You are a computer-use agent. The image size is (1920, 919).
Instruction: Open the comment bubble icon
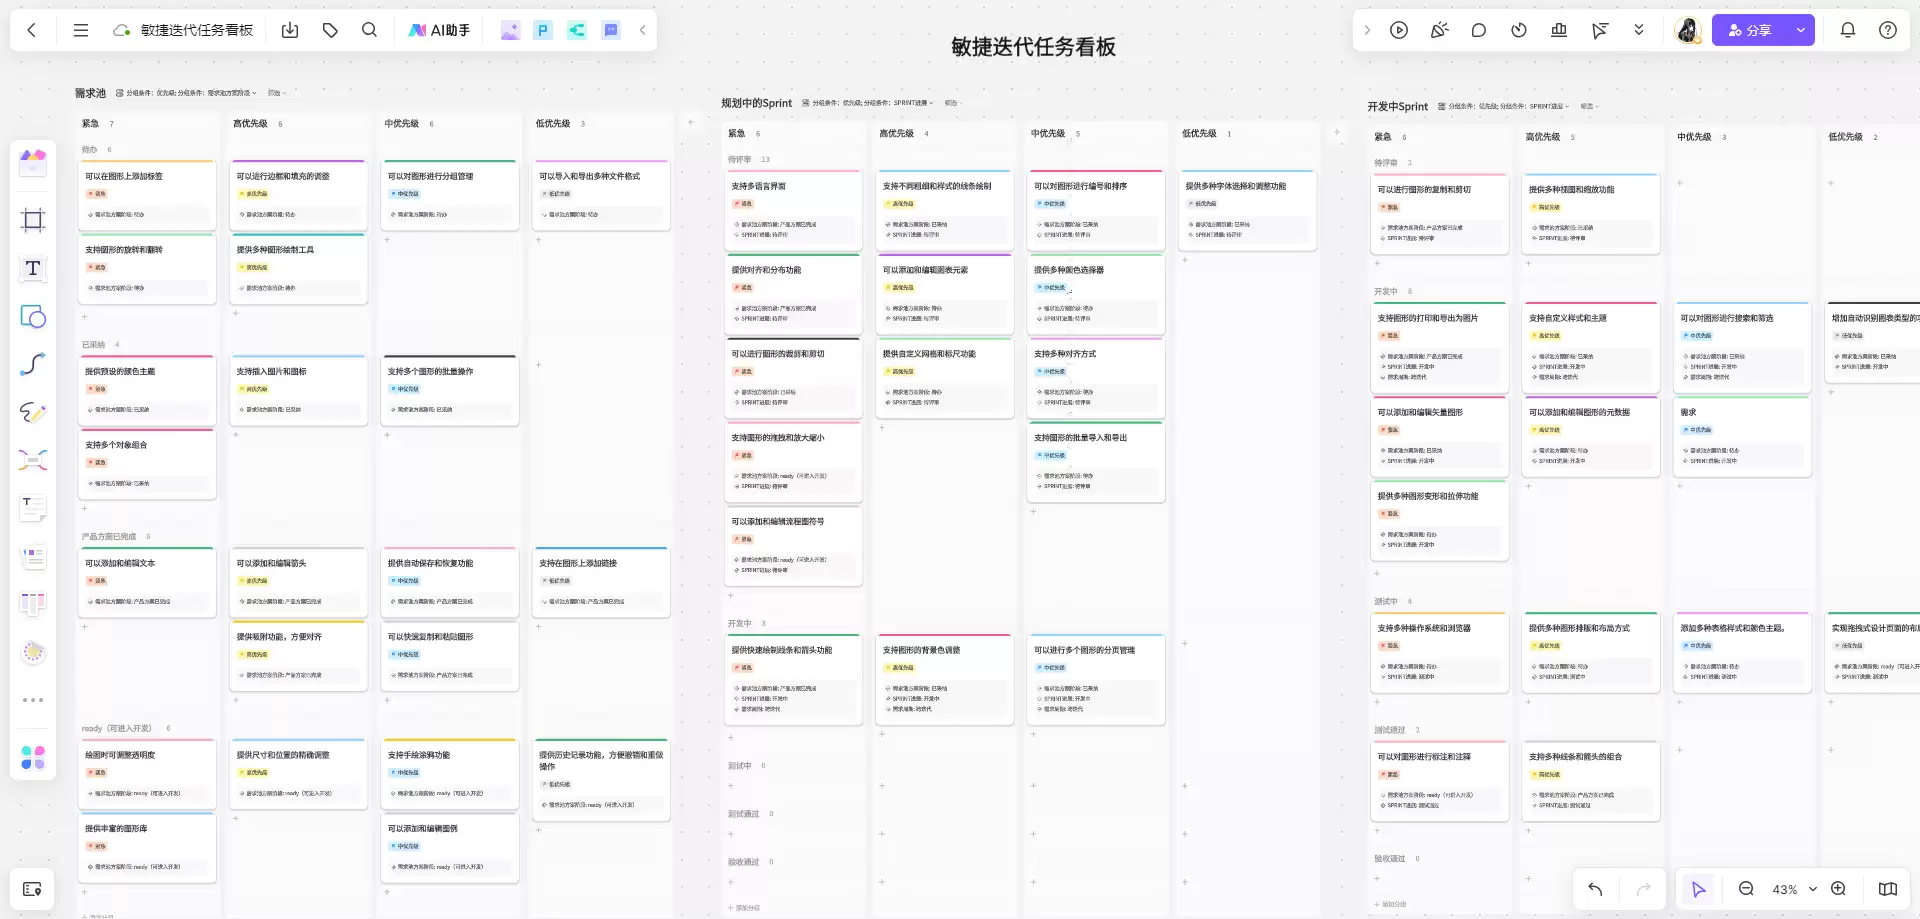coord(1479,30)
